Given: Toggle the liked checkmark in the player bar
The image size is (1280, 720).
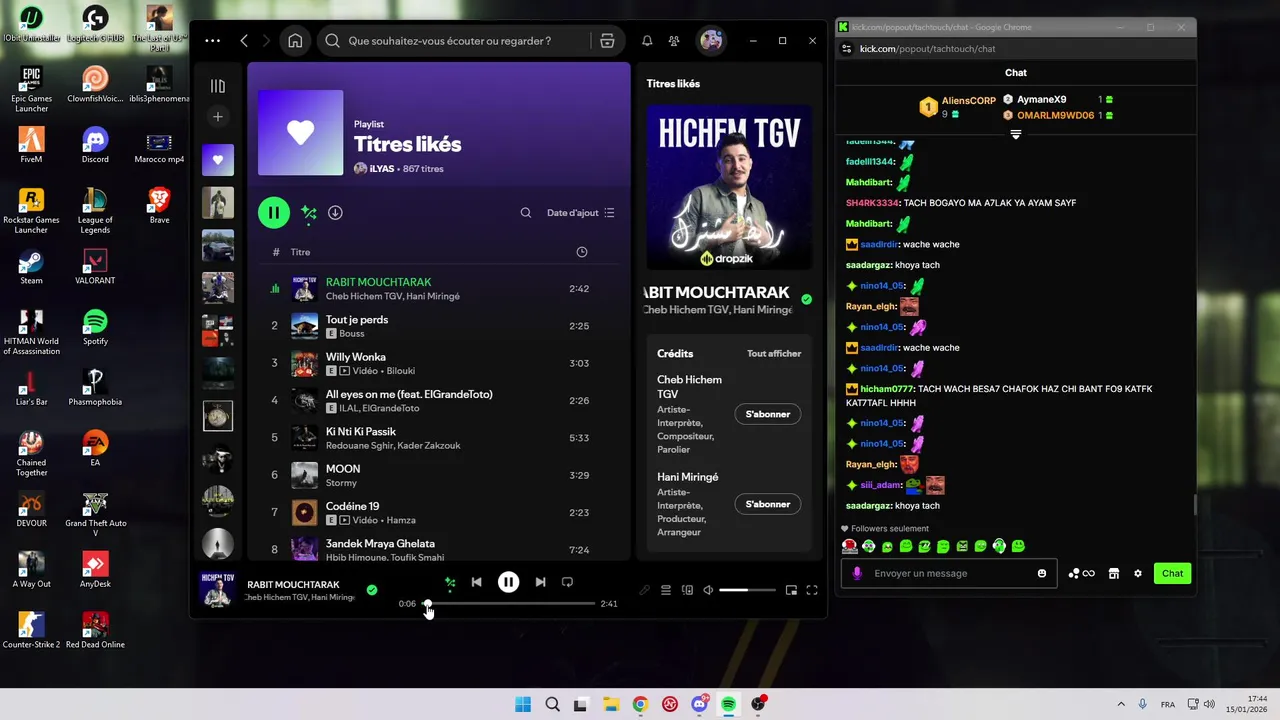Looking at the screenshot, I should coord(372,590).
